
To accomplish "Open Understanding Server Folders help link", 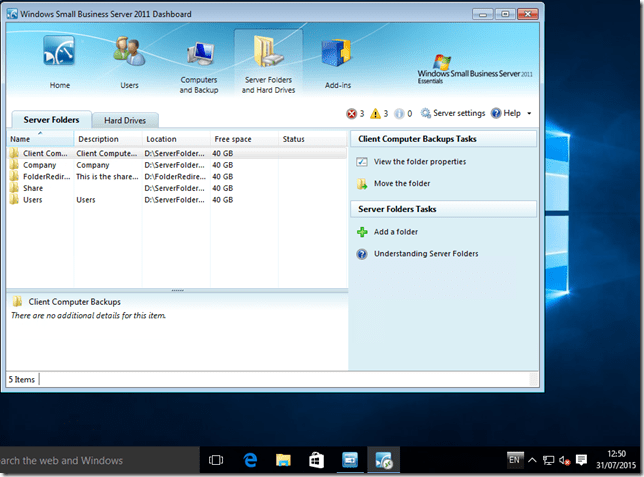I will [425, 254].
